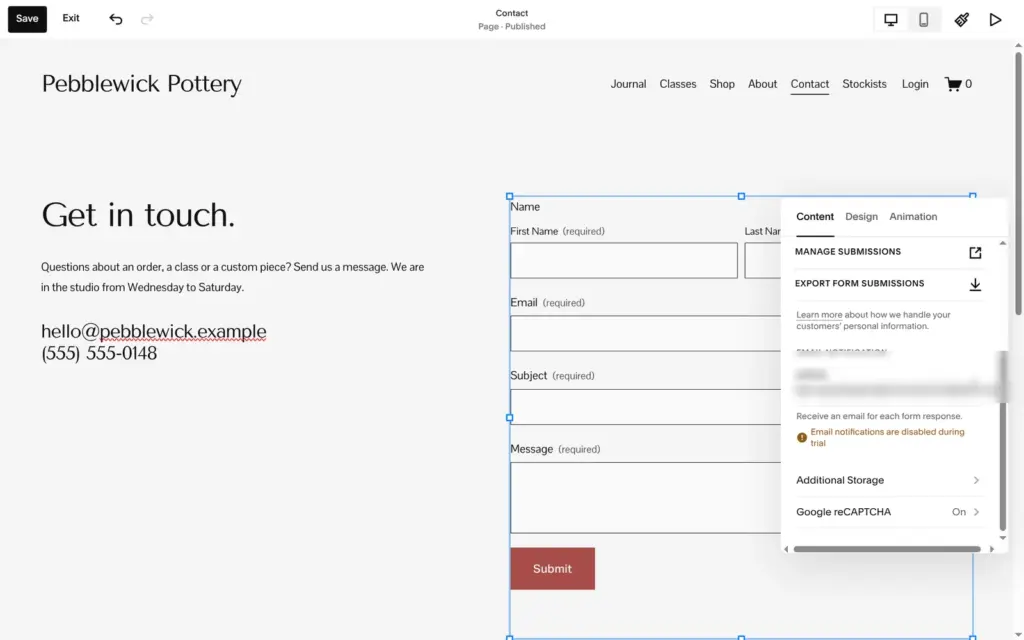Open the Classes nav link
This screenshot has height=640, width=1024.
(x=678, y=84)
